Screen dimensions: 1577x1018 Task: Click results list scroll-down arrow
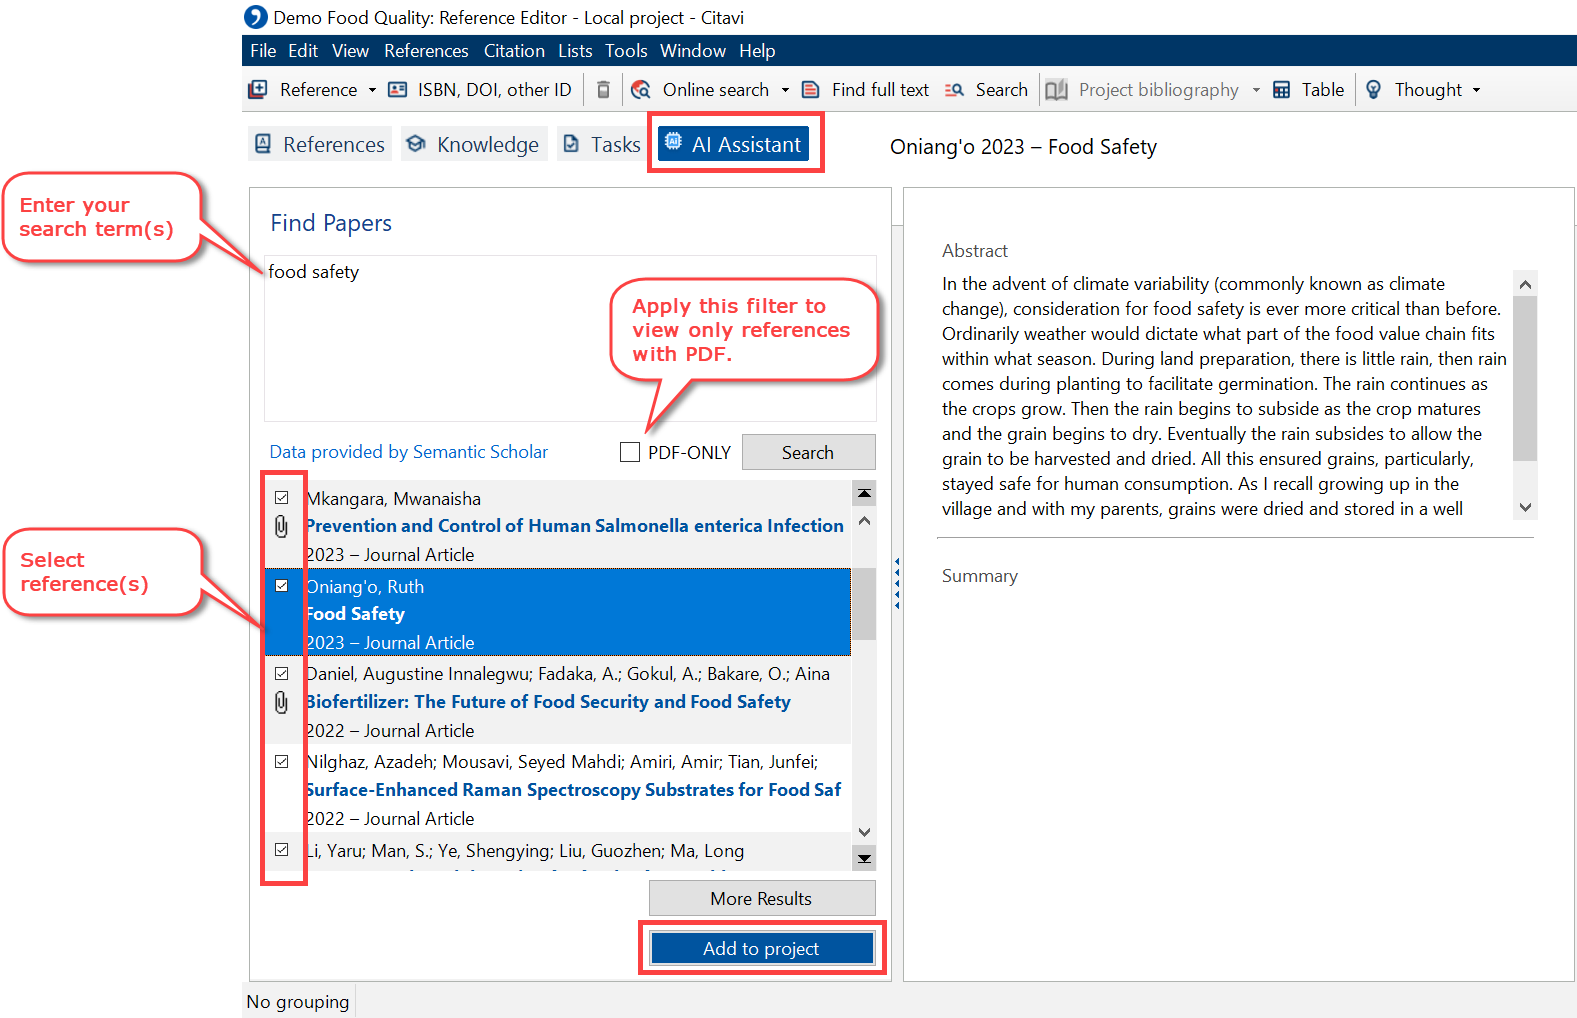tap(864, 832)
